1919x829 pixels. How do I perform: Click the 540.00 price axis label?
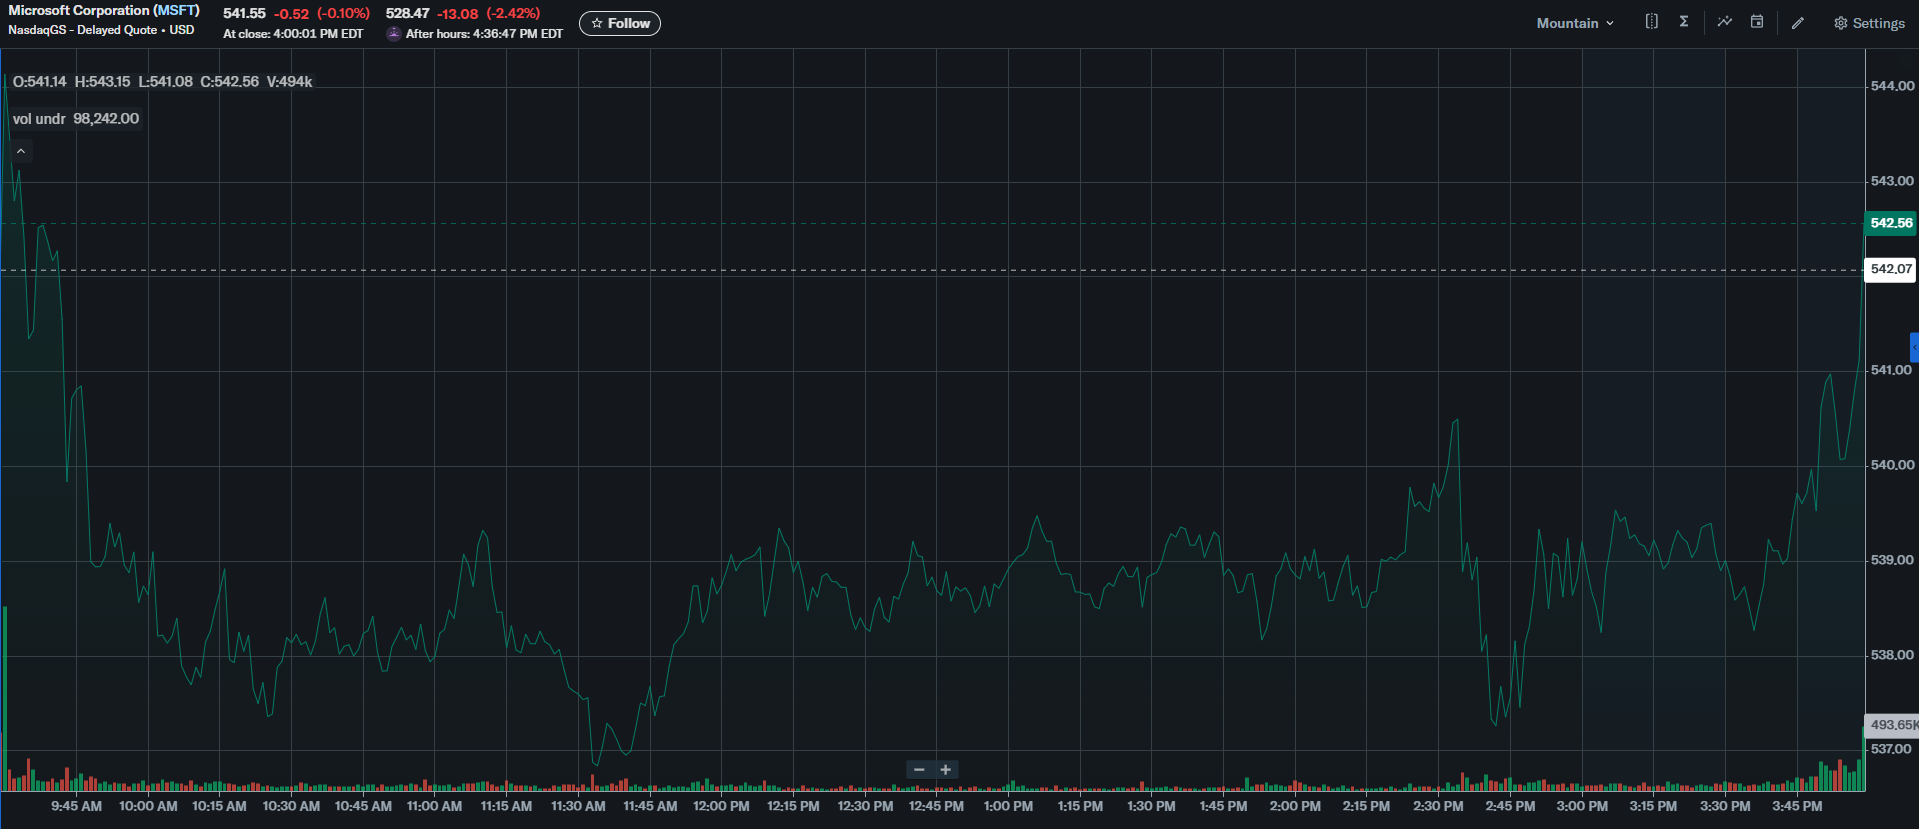point(1891,465)
